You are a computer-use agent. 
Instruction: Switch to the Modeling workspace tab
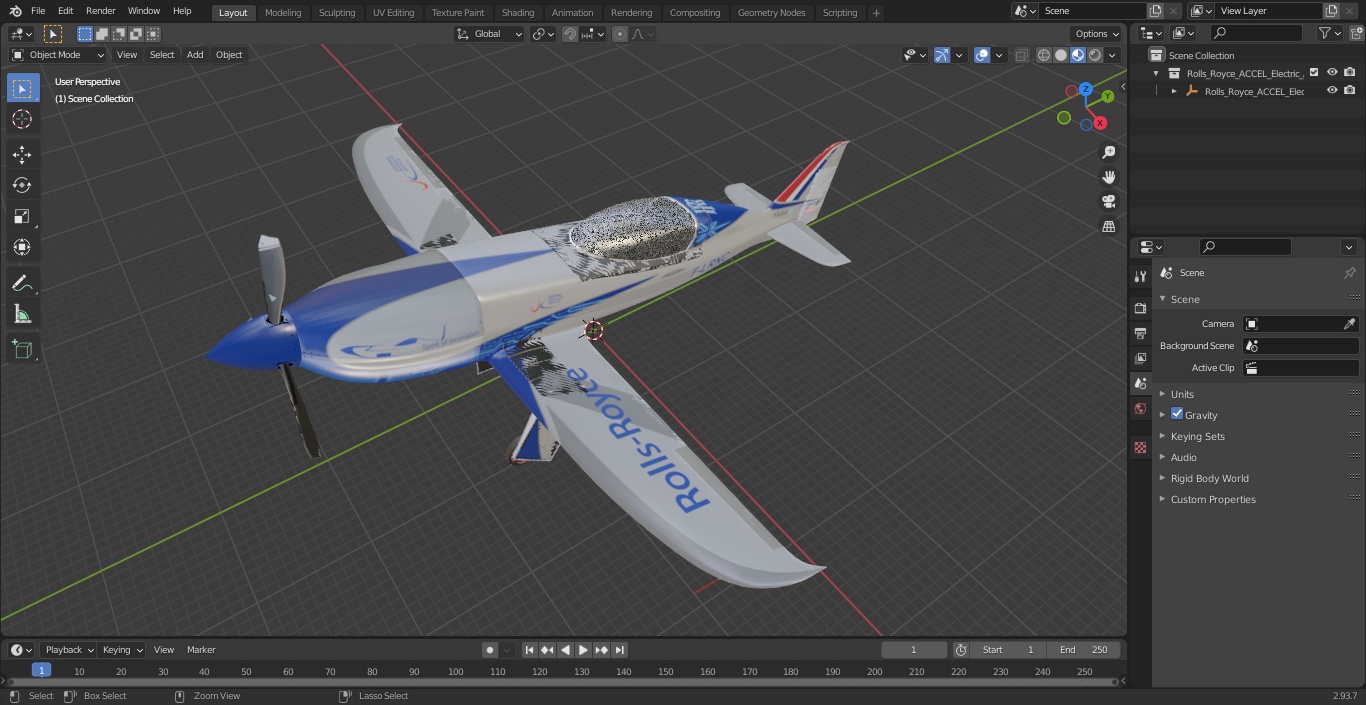(283, 13)
